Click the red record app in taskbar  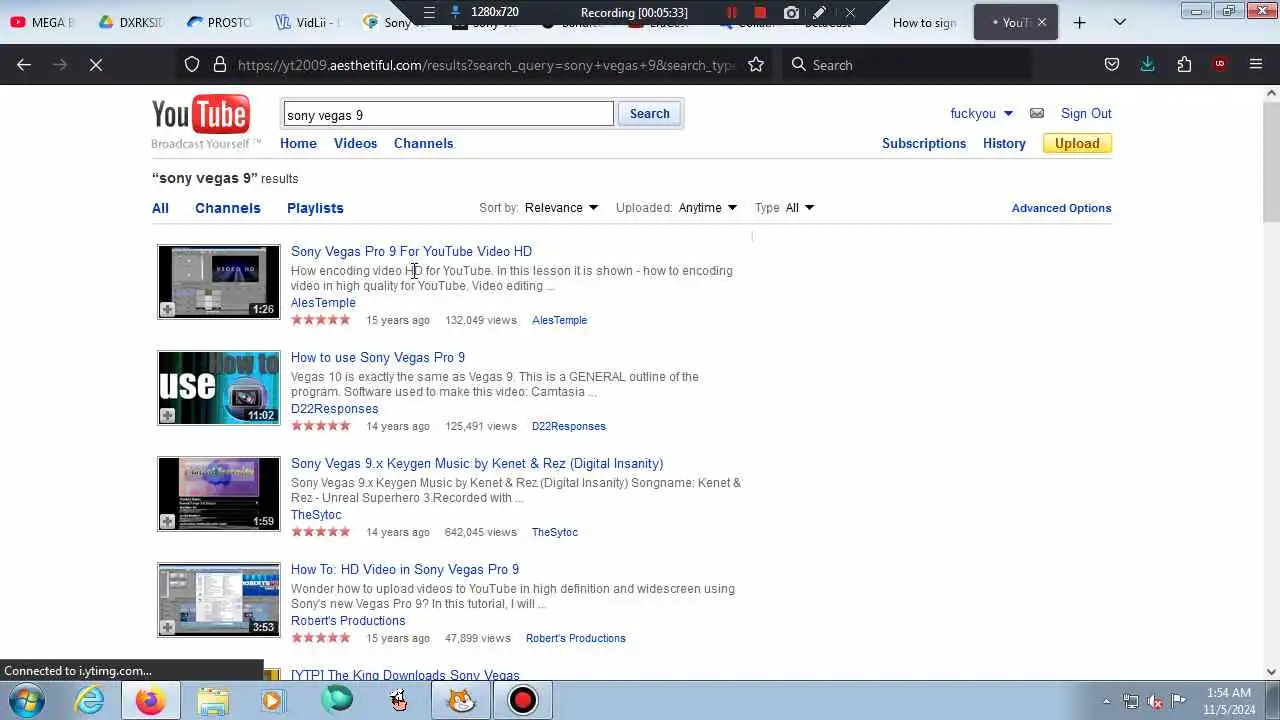(522, 700)
